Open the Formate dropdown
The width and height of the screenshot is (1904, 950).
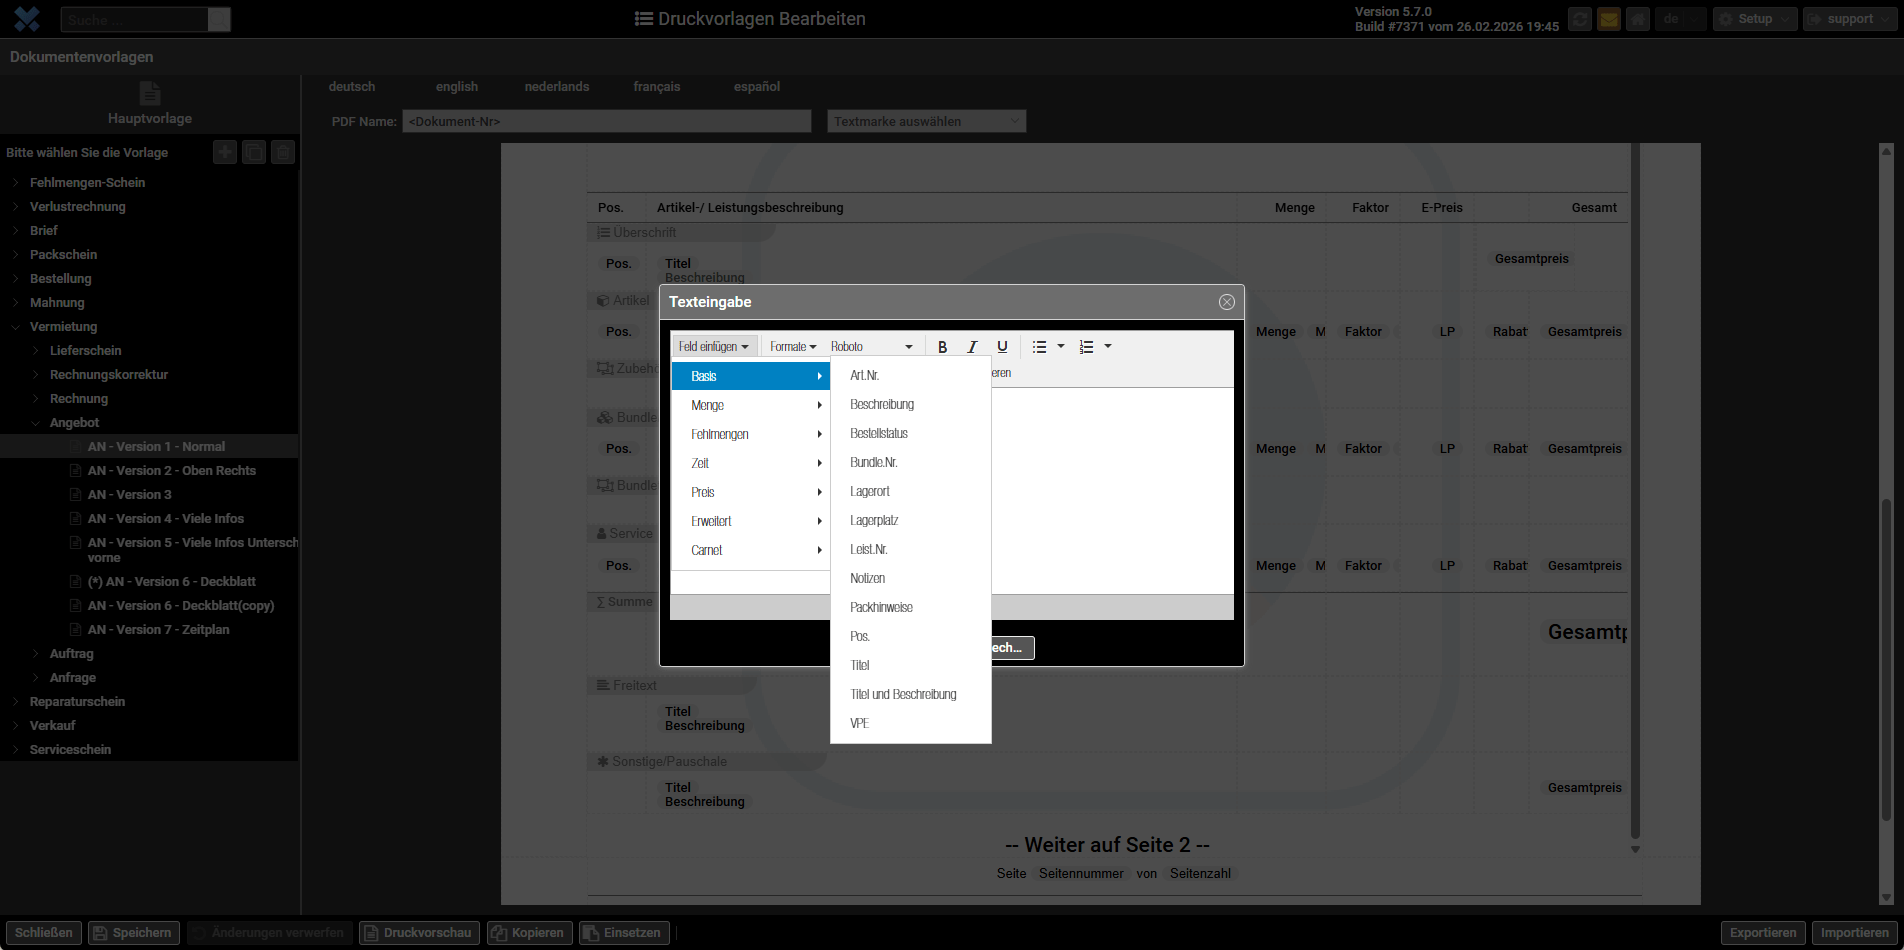[x=792, y=347]
